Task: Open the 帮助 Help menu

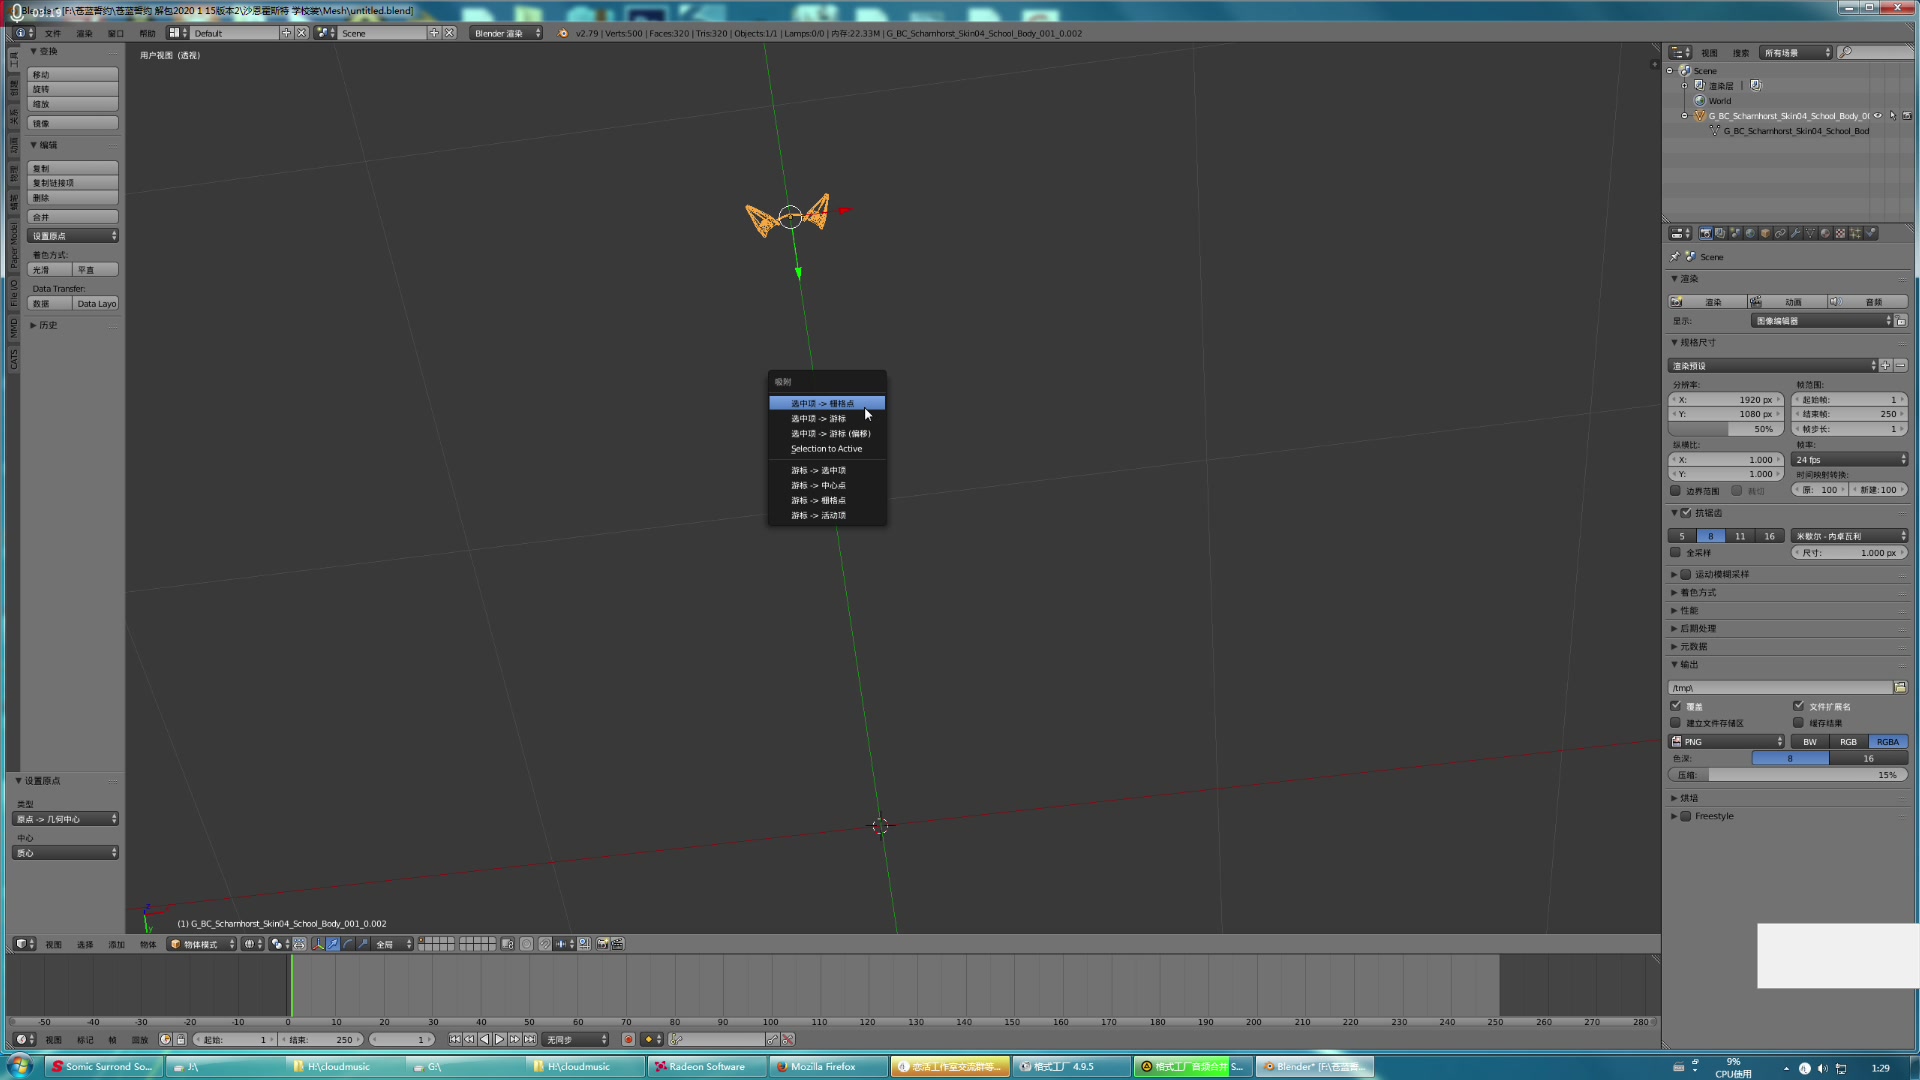Action: pyautogui.click(x=148, y=33)
